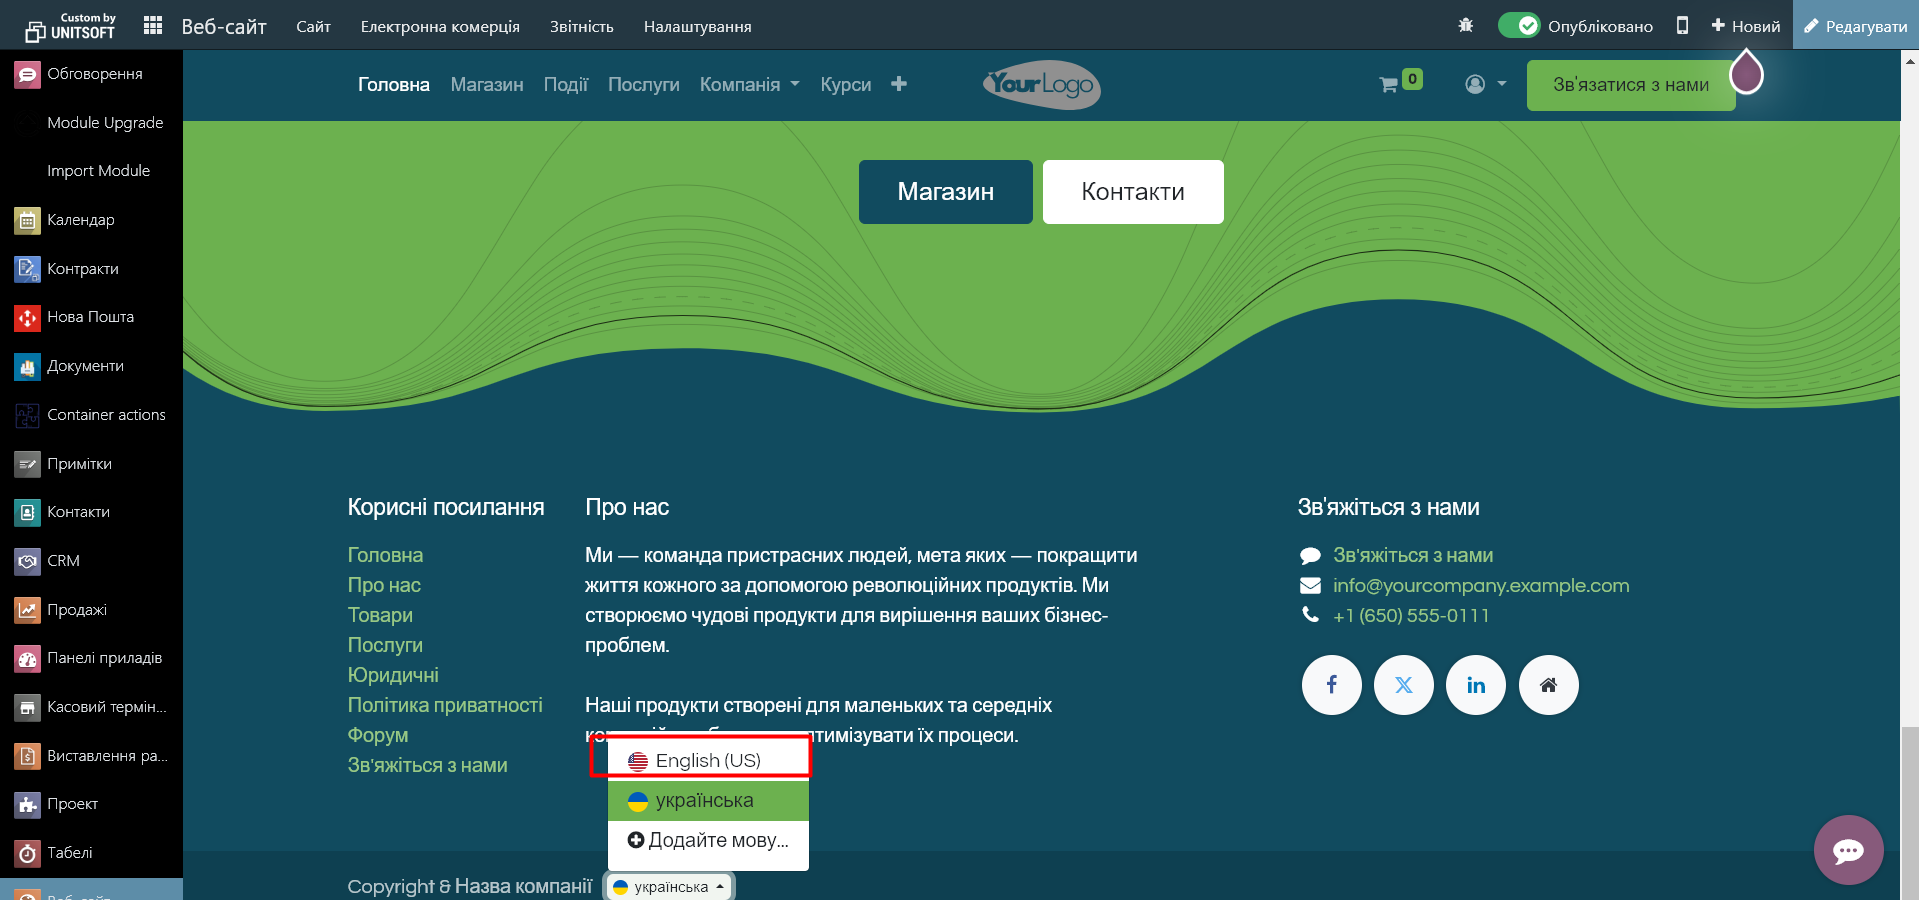Click the X (Twitter) social icon

1404,685
